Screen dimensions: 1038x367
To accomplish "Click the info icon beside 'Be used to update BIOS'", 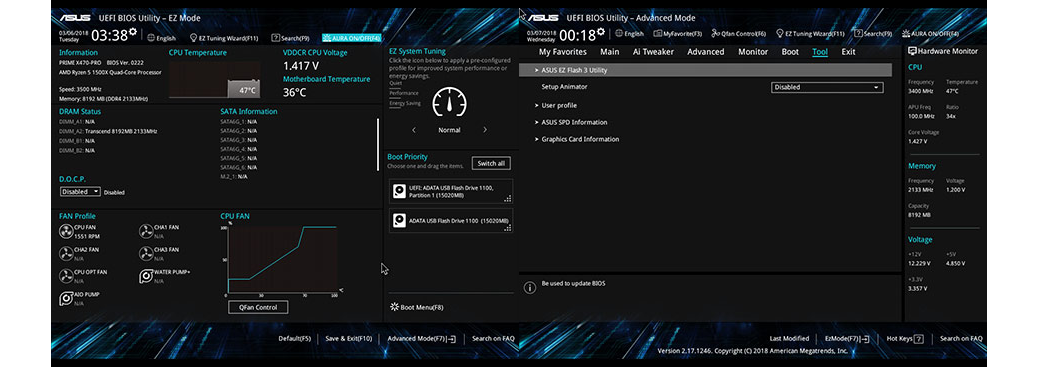I will pos(530,288).
